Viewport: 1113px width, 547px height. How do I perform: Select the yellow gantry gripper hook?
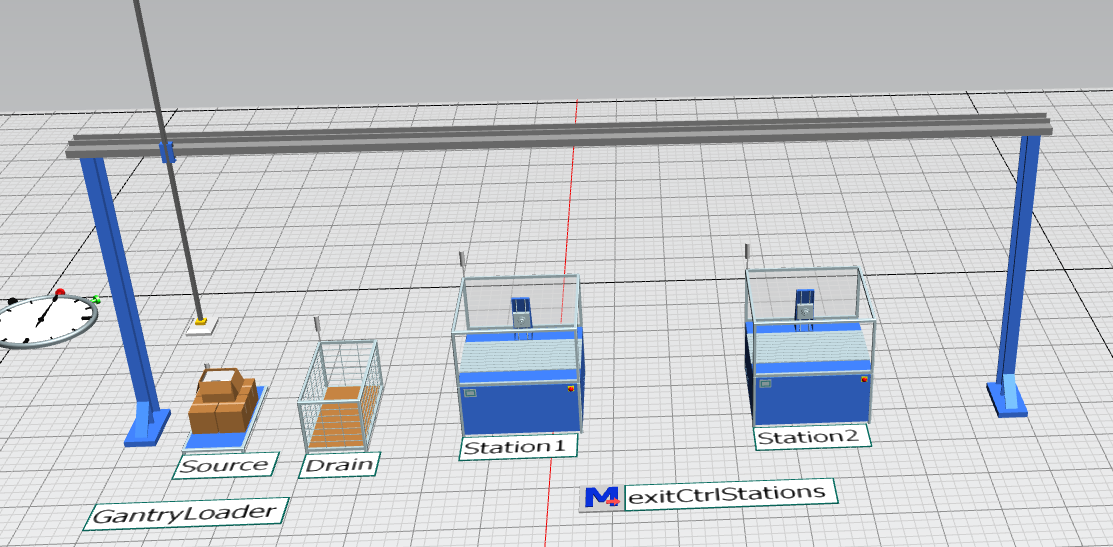coord(202,322)
